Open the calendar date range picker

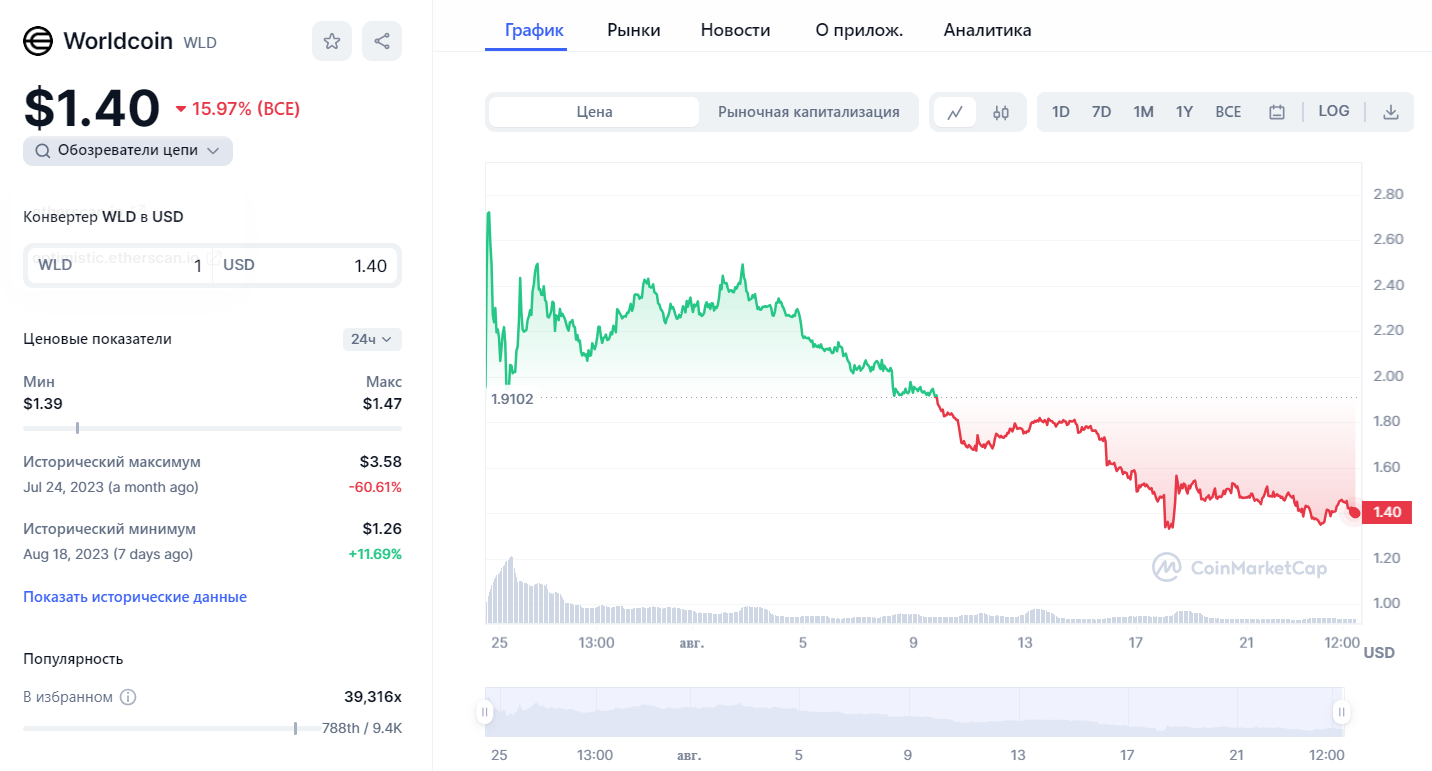click(x=1277, y=112)
